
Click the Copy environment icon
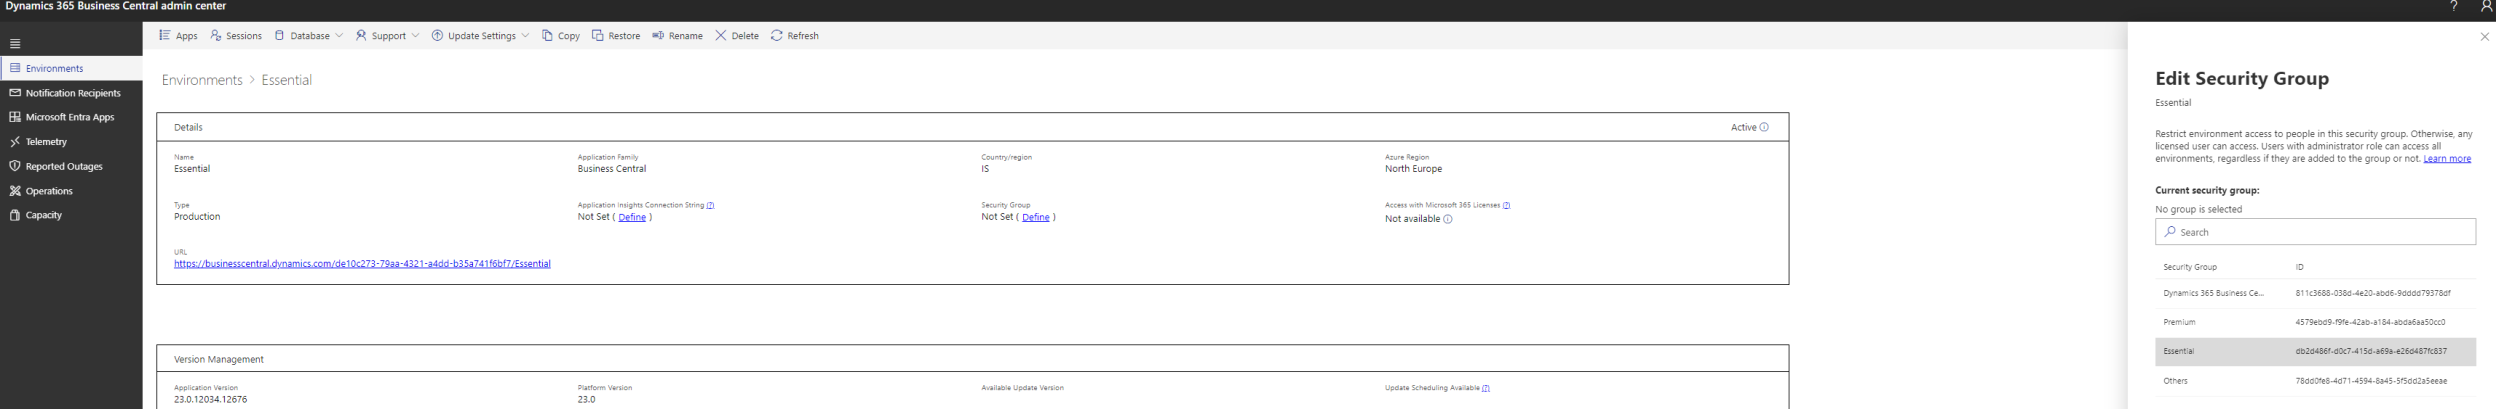tap(547, 36)
